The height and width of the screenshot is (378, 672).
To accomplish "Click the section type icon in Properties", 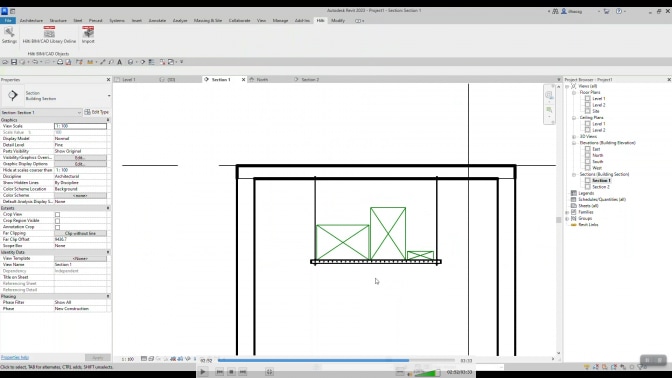I will 12,95.
